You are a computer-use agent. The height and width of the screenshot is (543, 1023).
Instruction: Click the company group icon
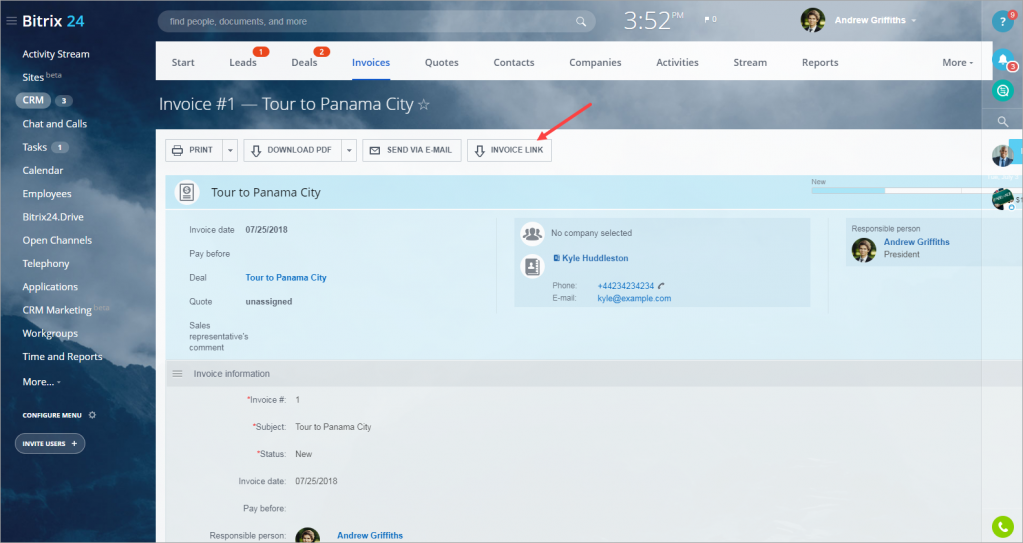point(532,233)
